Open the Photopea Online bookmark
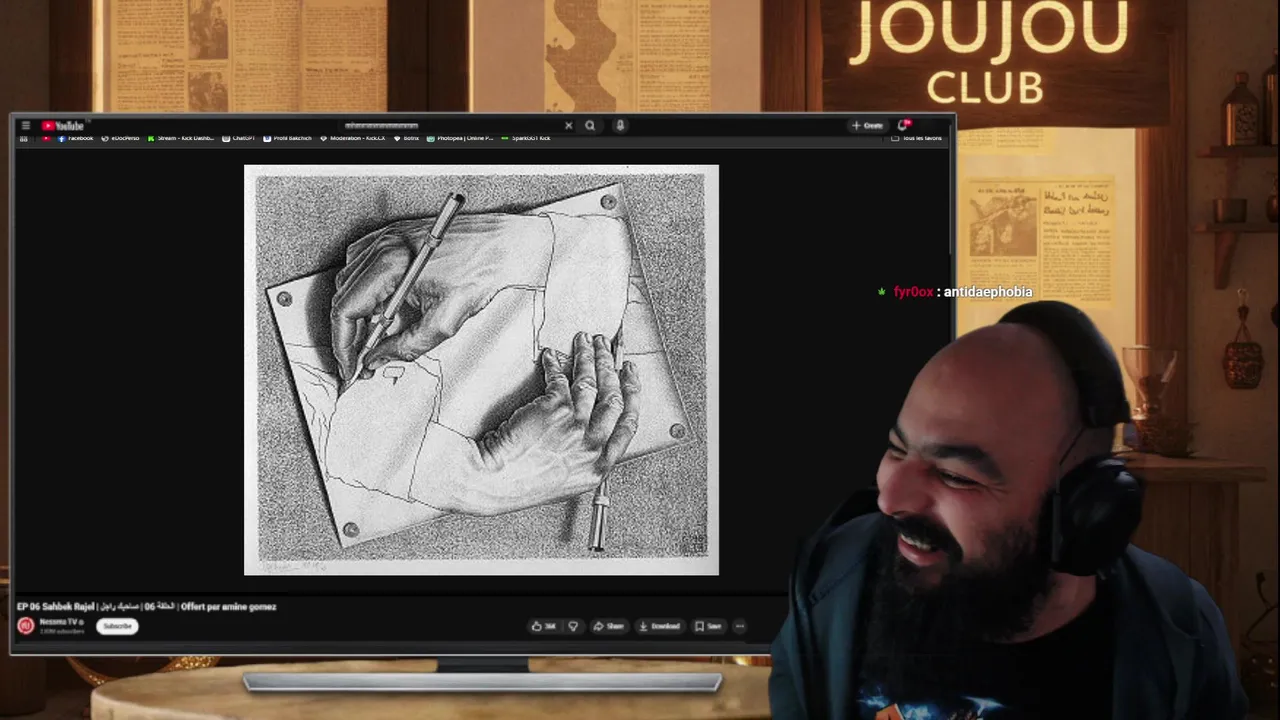Viewport: 1280px width, 720px height. coord(460,138)
